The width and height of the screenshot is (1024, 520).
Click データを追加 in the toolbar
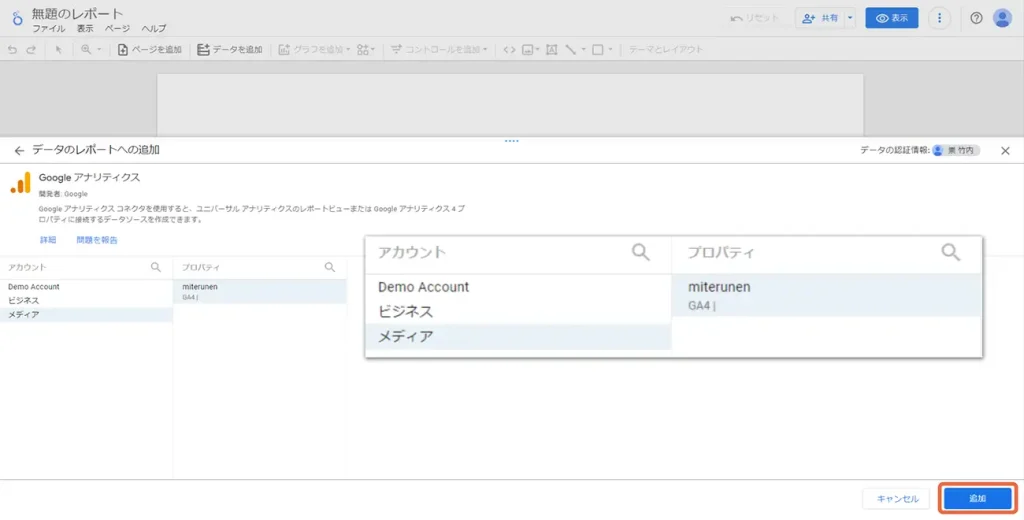(230, 50)
